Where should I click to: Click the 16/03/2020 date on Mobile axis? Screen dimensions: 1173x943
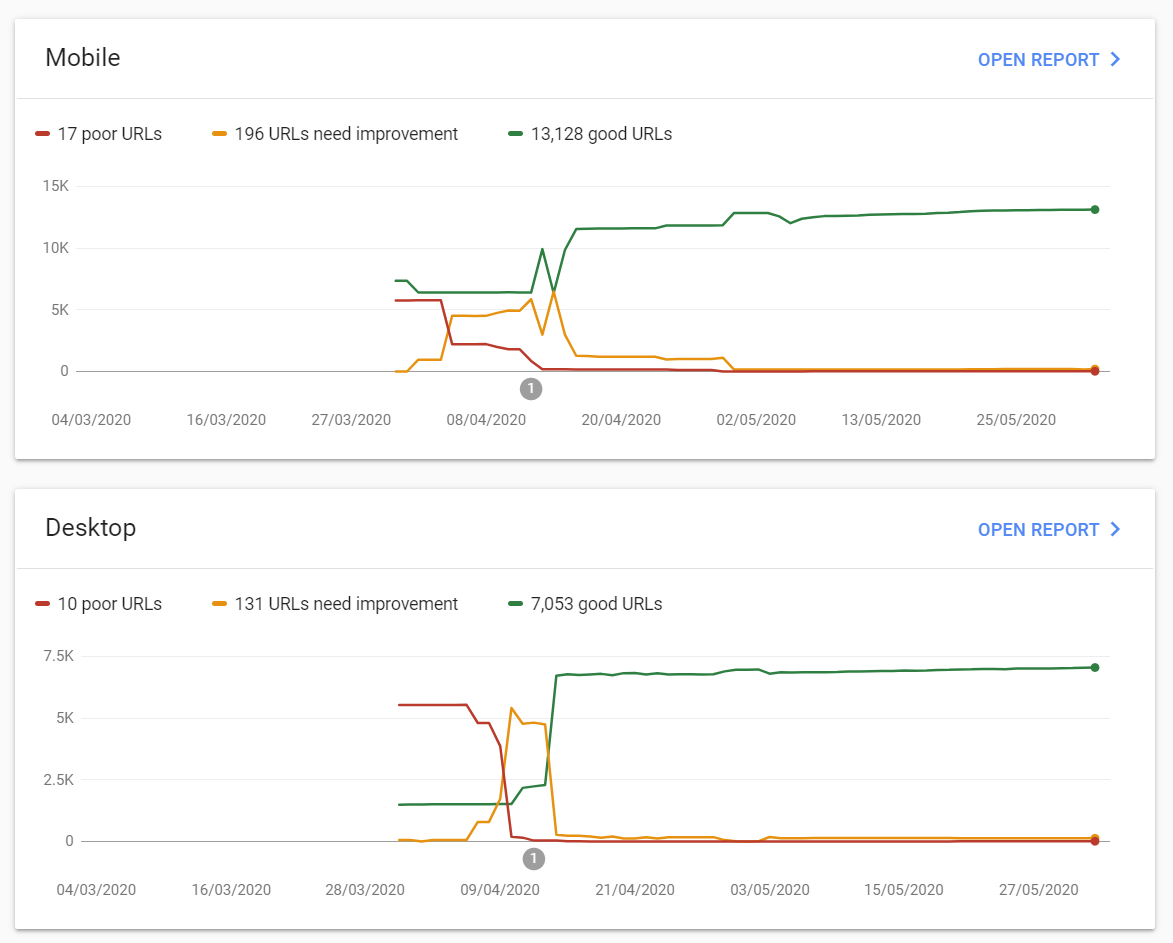pyautogui.click(x=226, y=420)
